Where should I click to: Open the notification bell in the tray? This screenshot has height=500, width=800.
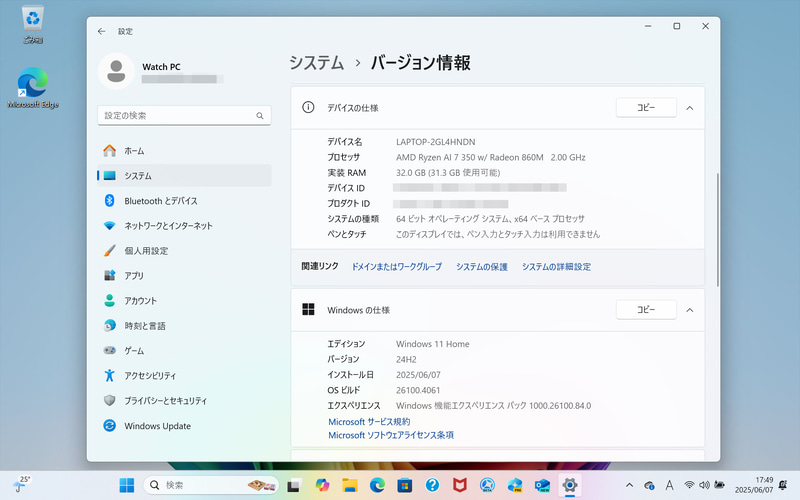click(x=783, y=485)
